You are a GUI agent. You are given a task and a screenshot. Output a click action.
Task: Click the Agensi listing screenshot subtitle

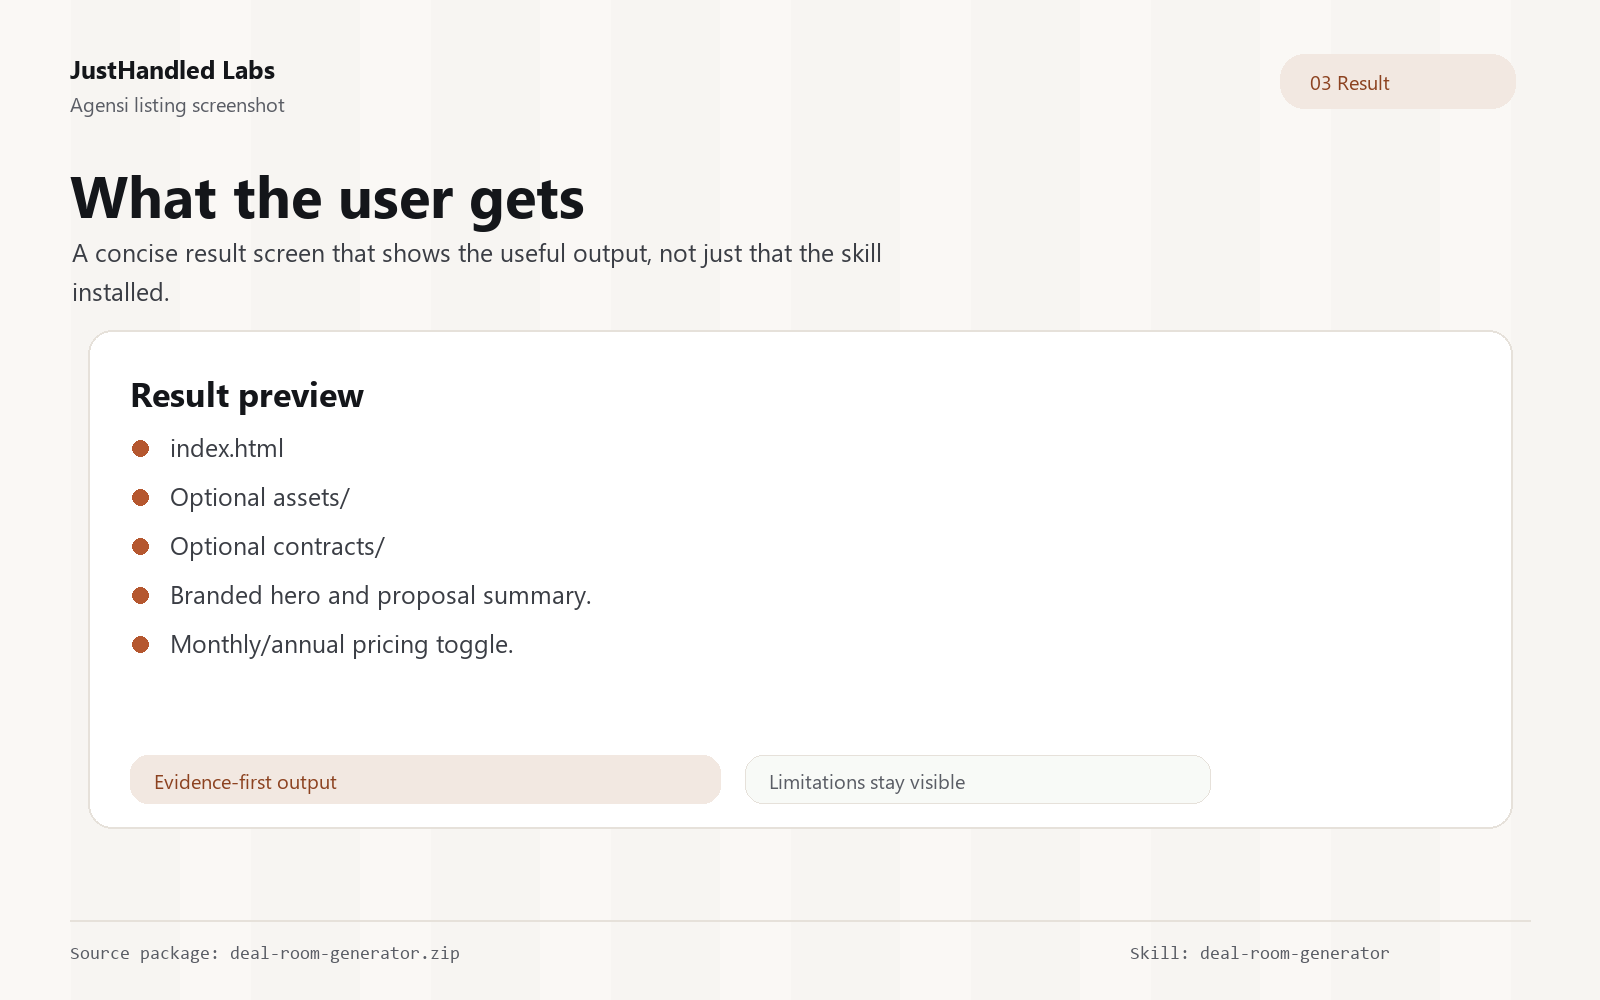177,106
